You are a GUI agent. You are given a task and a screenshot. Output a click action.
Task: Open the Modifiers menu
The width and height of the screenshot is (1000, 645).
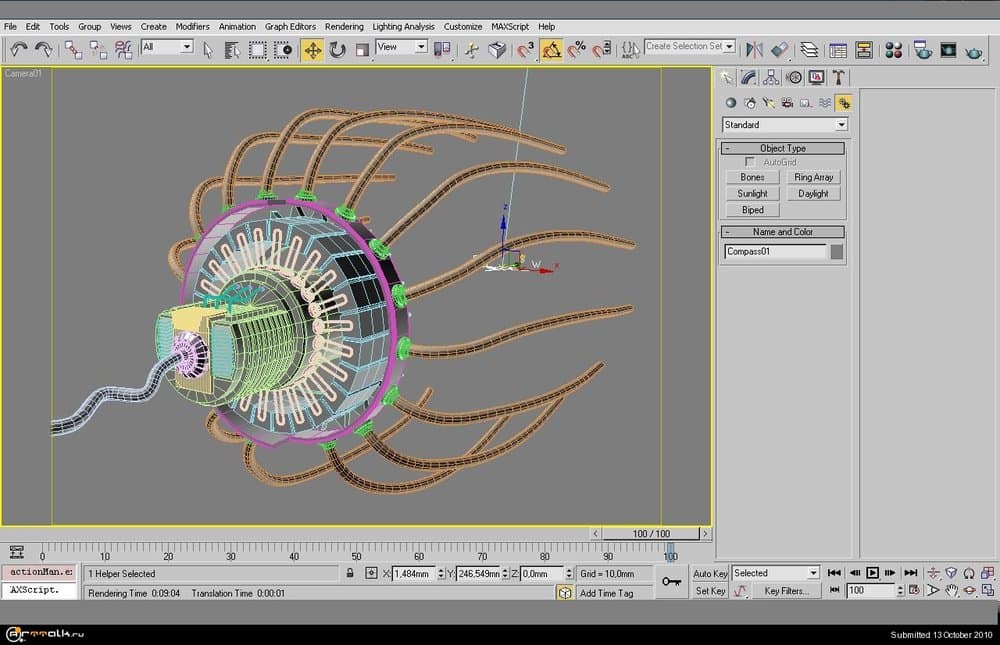(192, 26)
